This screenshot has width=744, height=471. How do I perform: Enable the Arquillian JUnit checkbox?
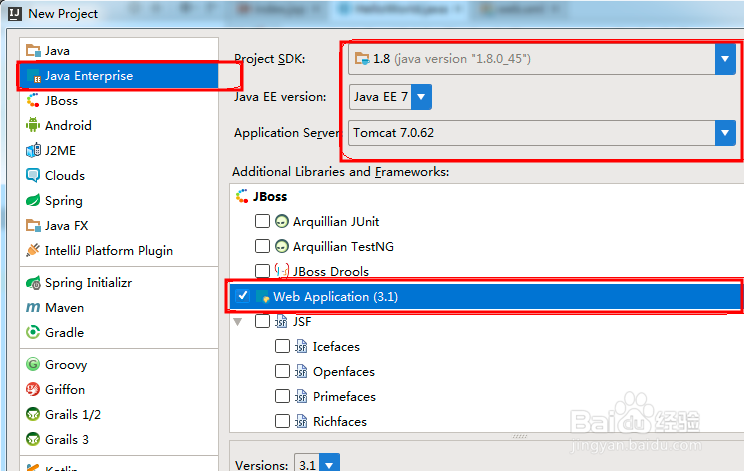point(262,221)
